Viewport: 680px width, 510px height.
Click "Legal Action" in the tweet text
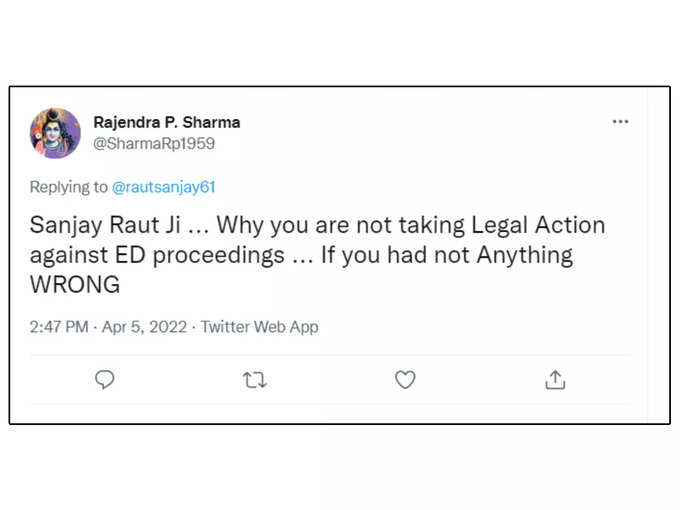538,225
